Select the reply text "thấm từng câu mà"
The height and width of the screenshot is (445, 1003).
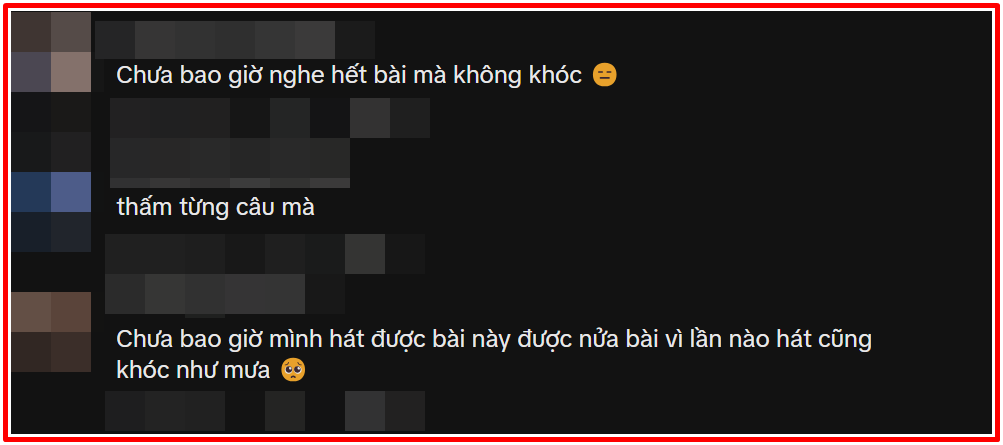[x=216, y=207]
